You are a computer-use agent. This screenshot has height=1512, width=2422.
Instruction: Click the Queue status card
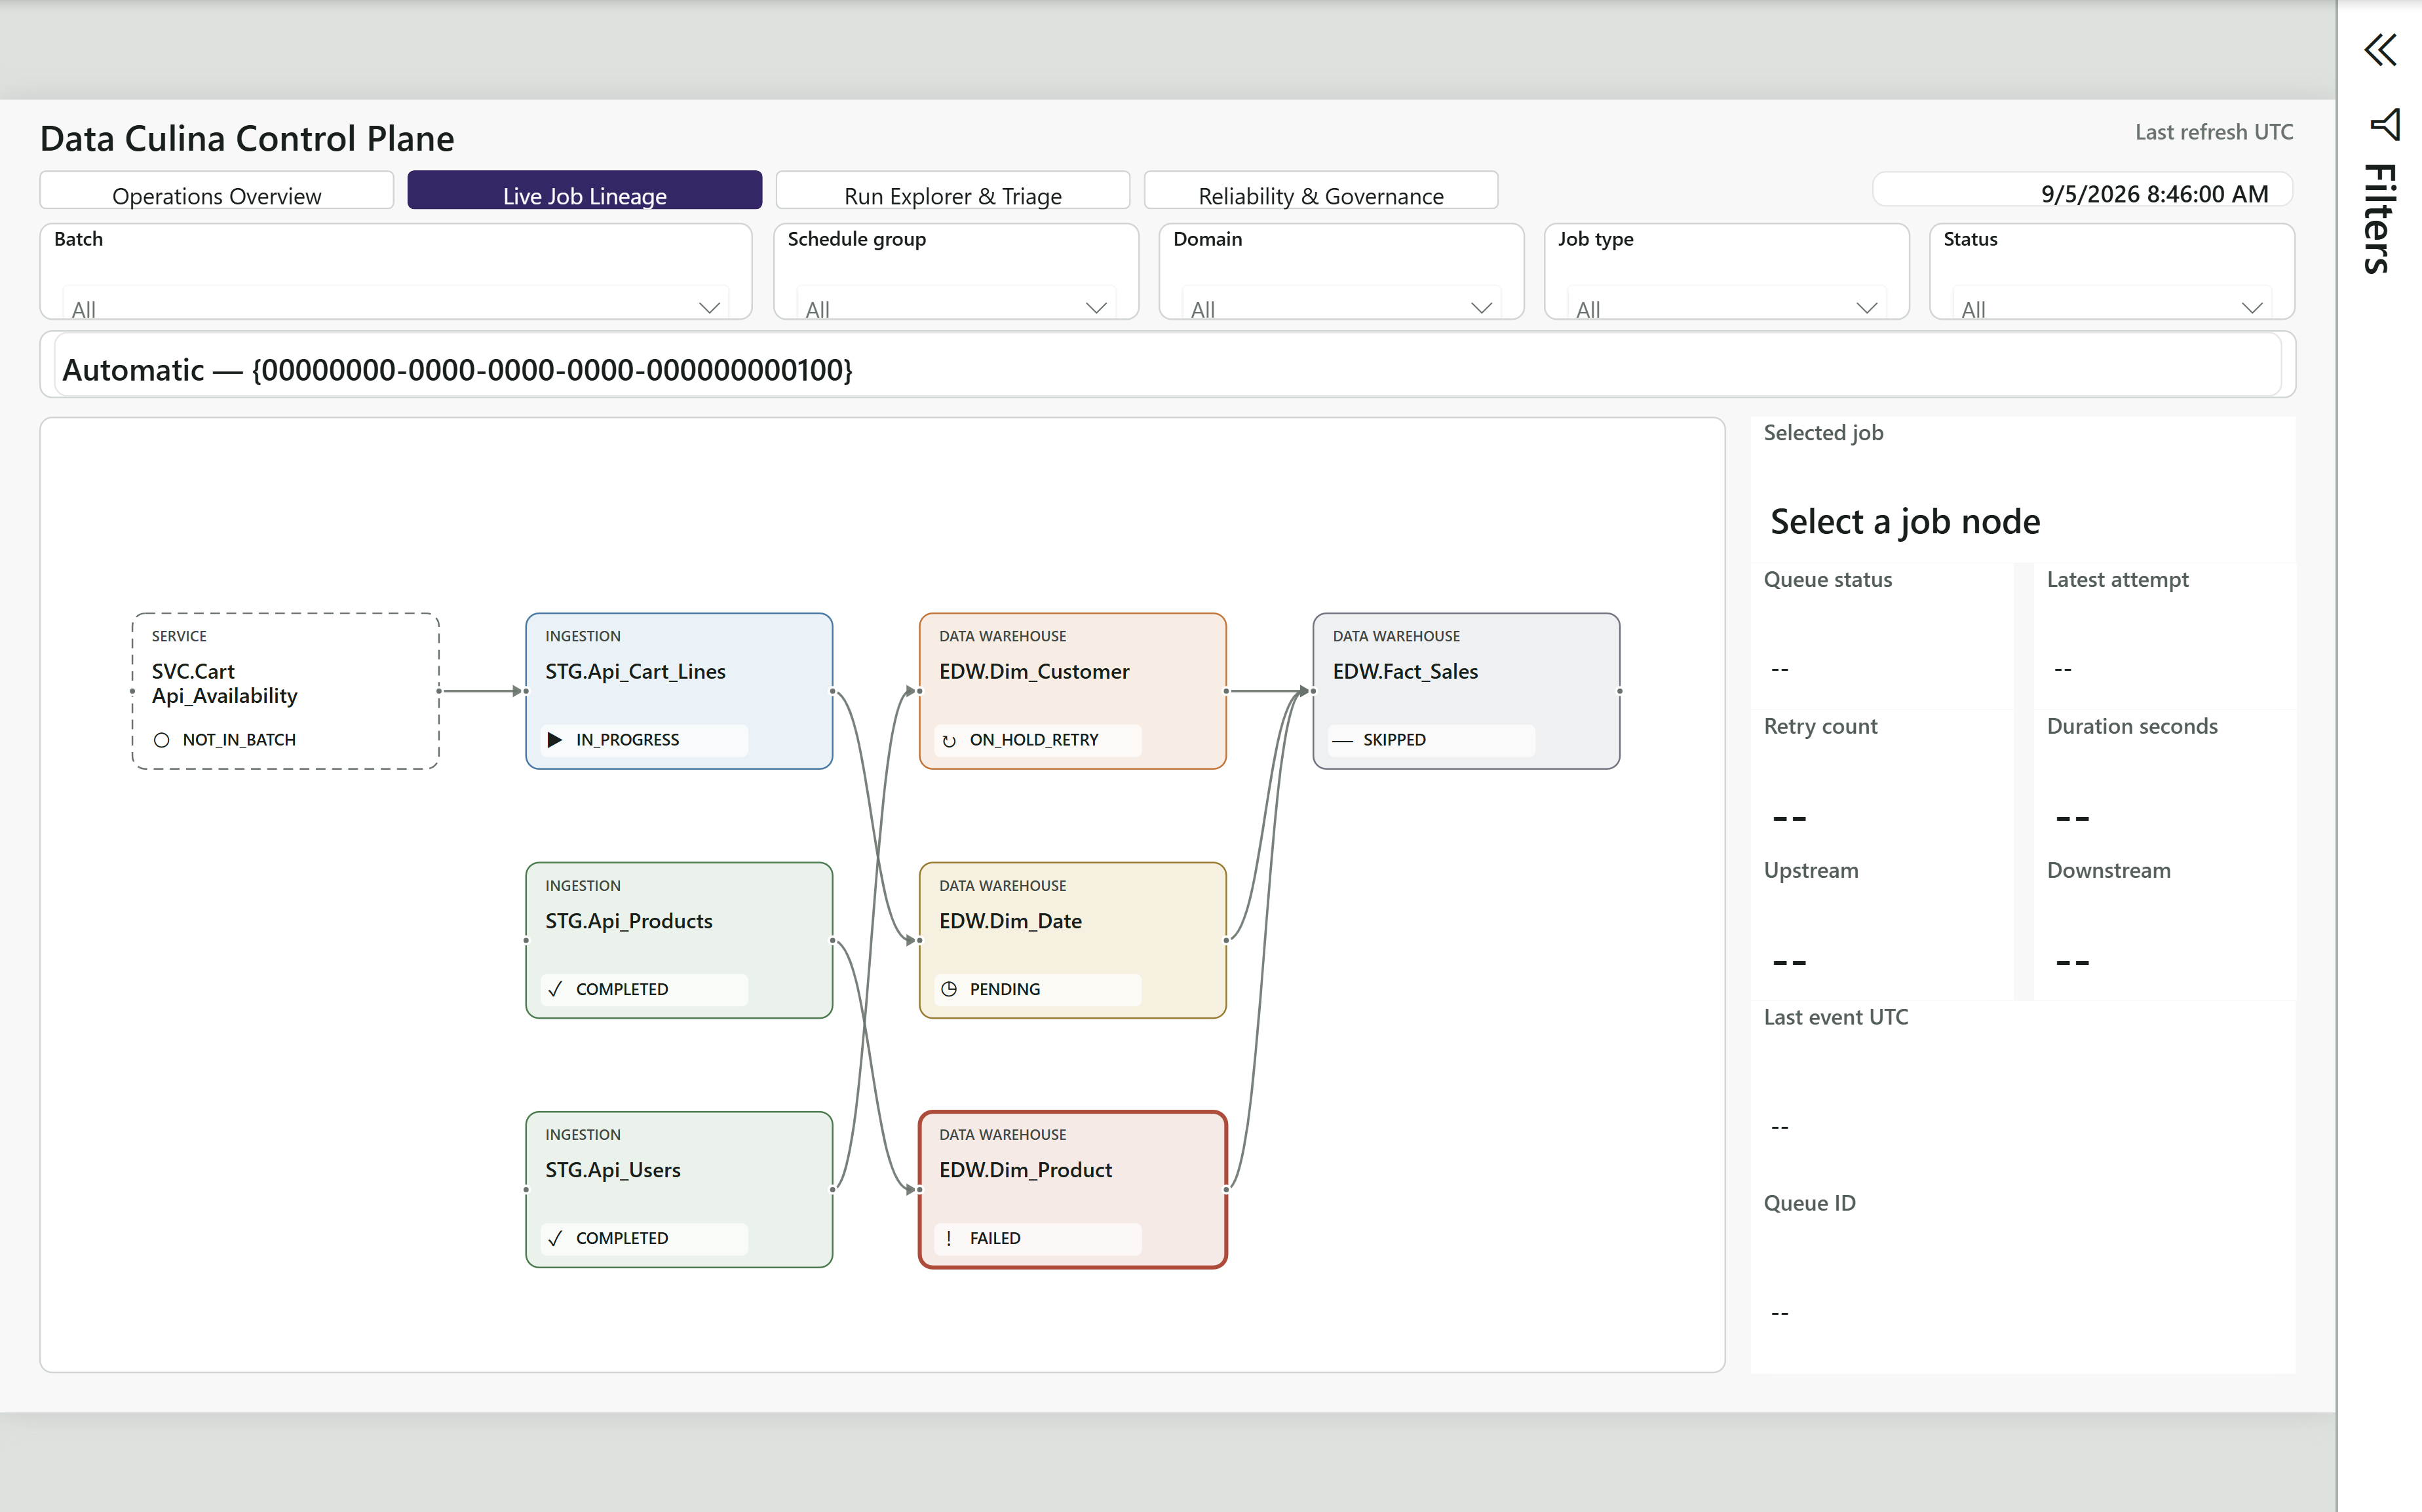1881,635
